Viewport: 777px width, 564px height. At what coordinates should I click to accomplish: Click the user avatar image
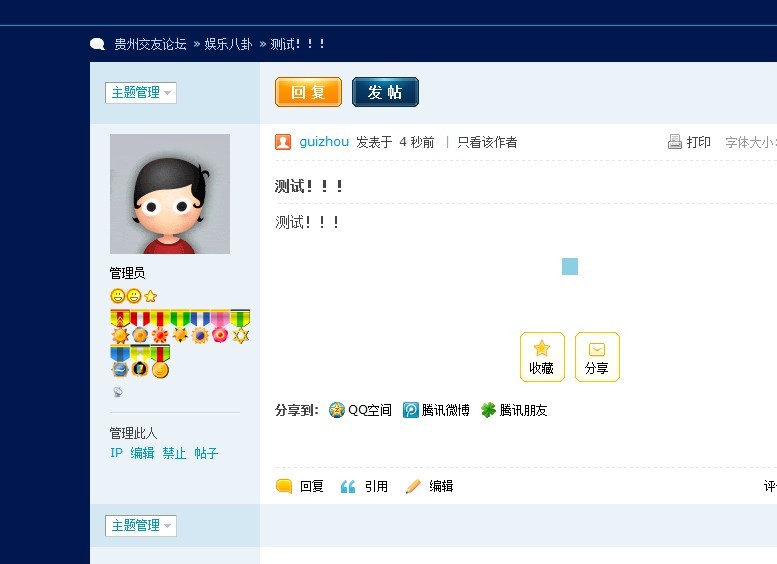click(x=170, y=194)
